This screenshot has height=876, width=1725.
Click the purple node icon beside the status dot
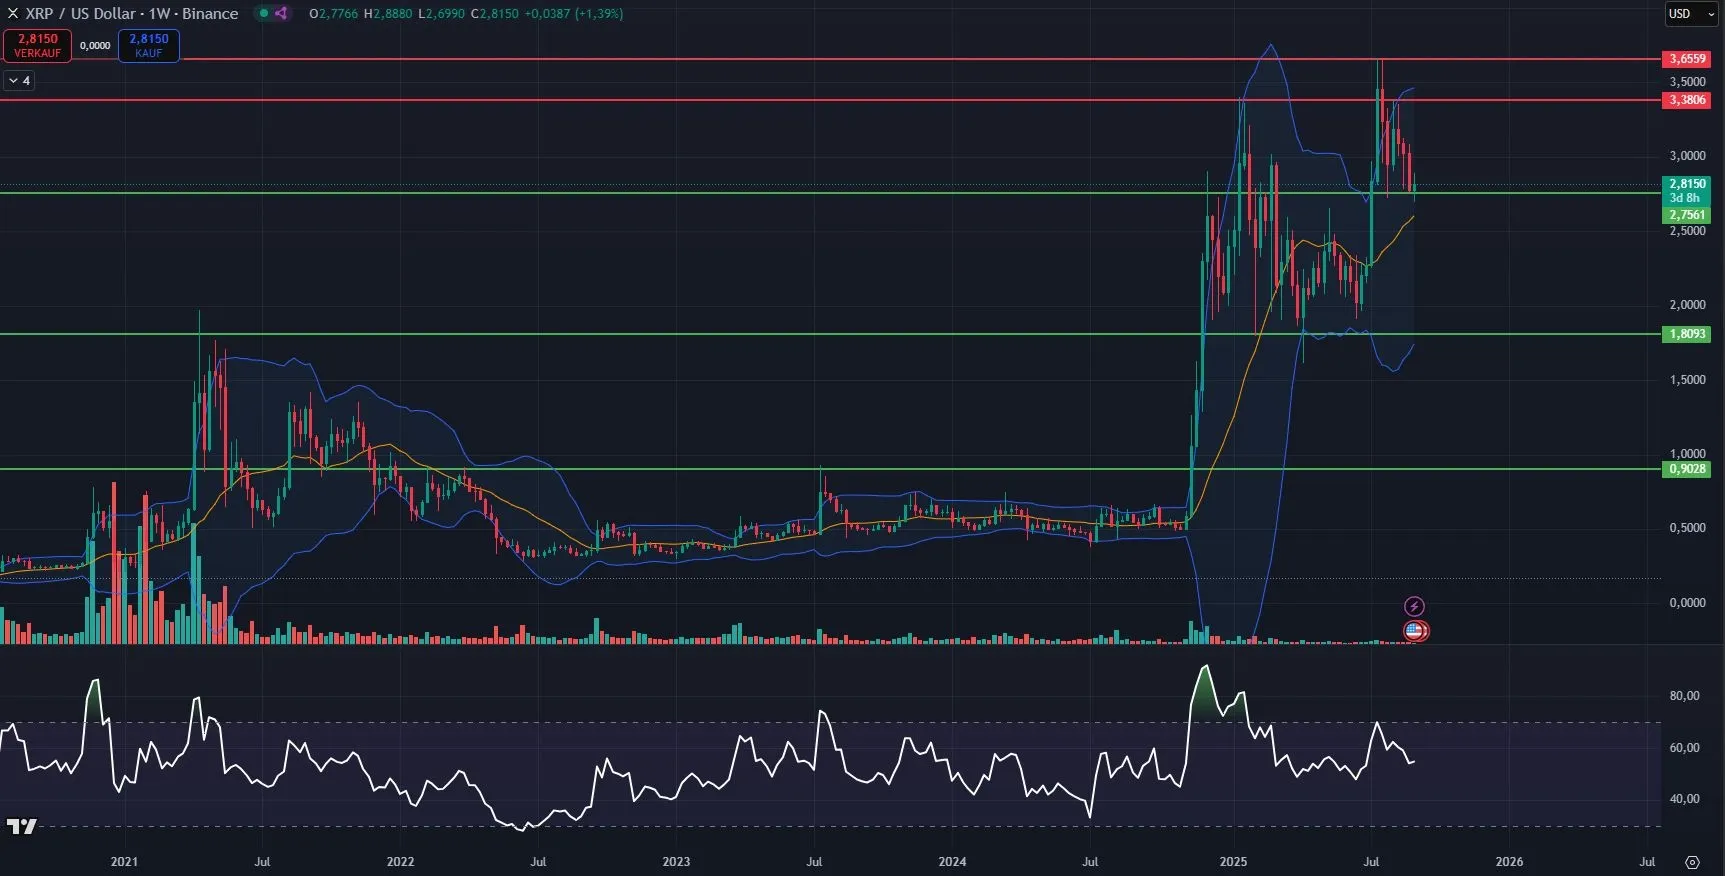point(281,14)
